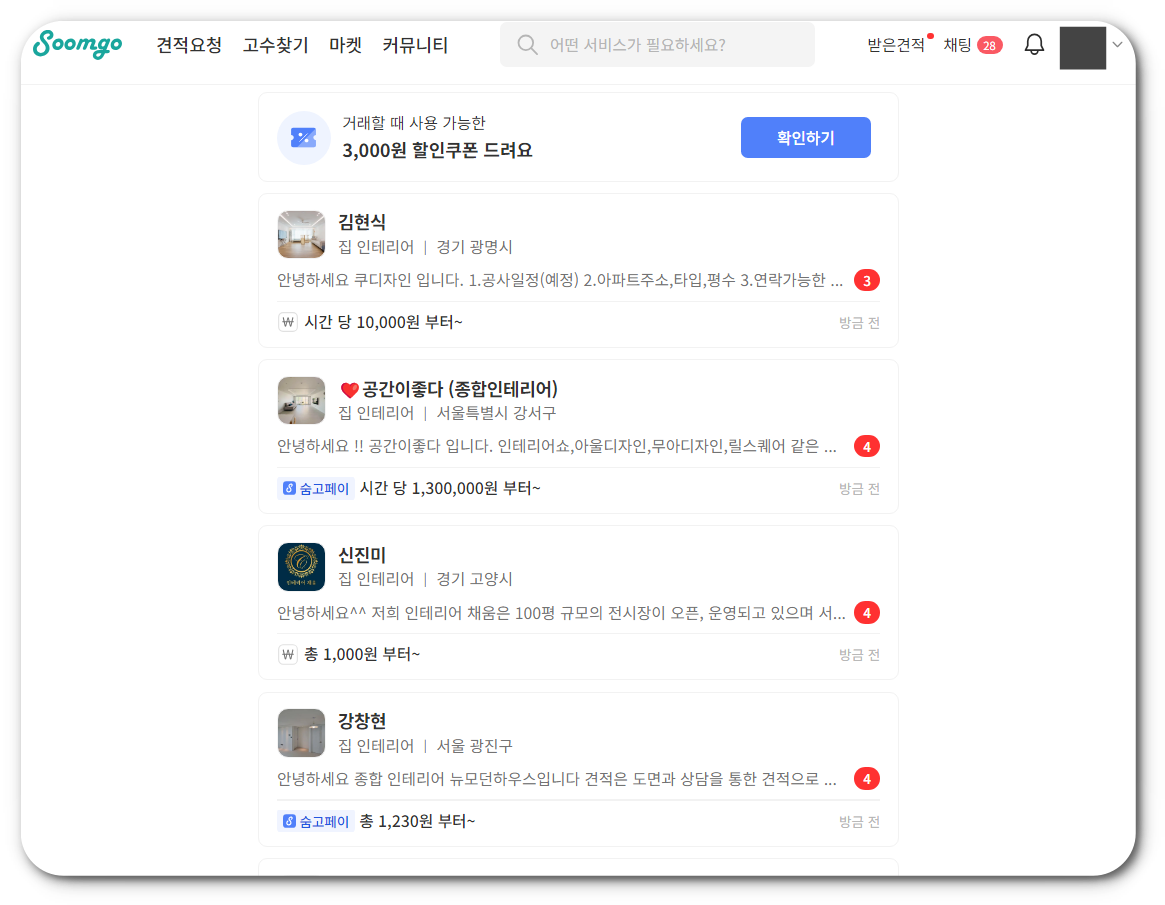The image size is (1165, 905).
Task: Click the 방금 전 timestamp on 김현식's card
Action: pyautogui.click(x=859, y=322)
